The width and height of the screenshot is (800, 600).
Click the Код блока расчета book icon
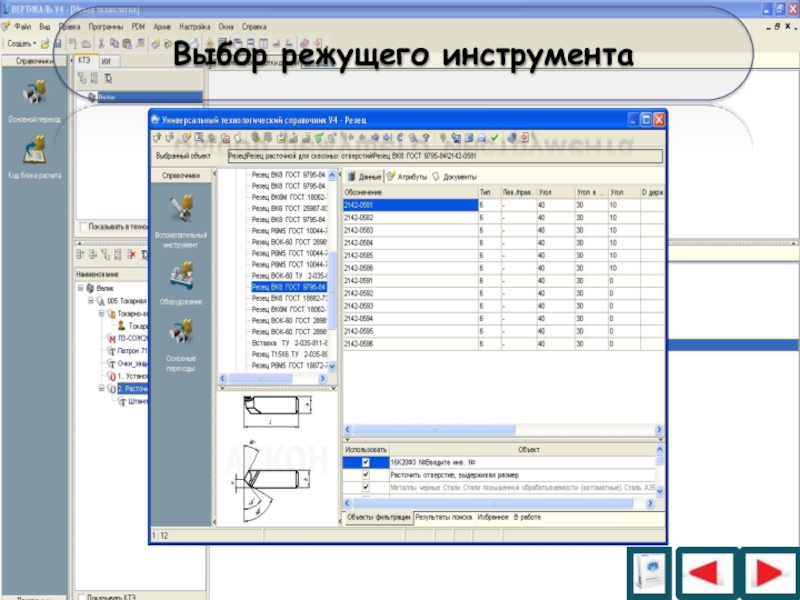[x=35, y=152]
